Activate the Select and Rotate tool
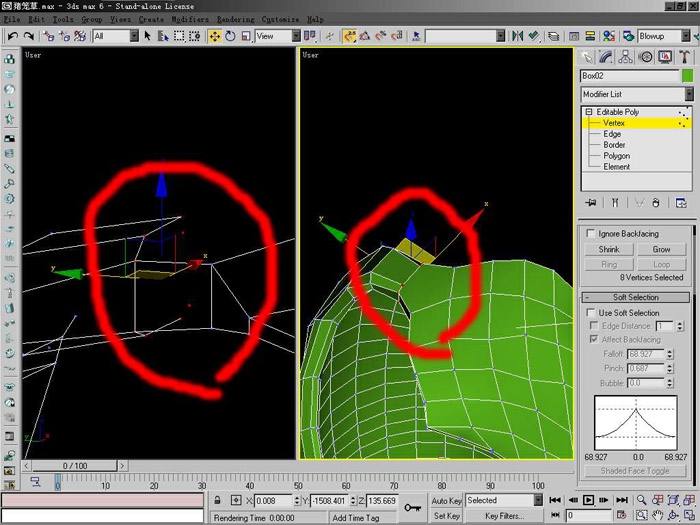The height and width of the screenshot is (525, 700). pos(230,36)
